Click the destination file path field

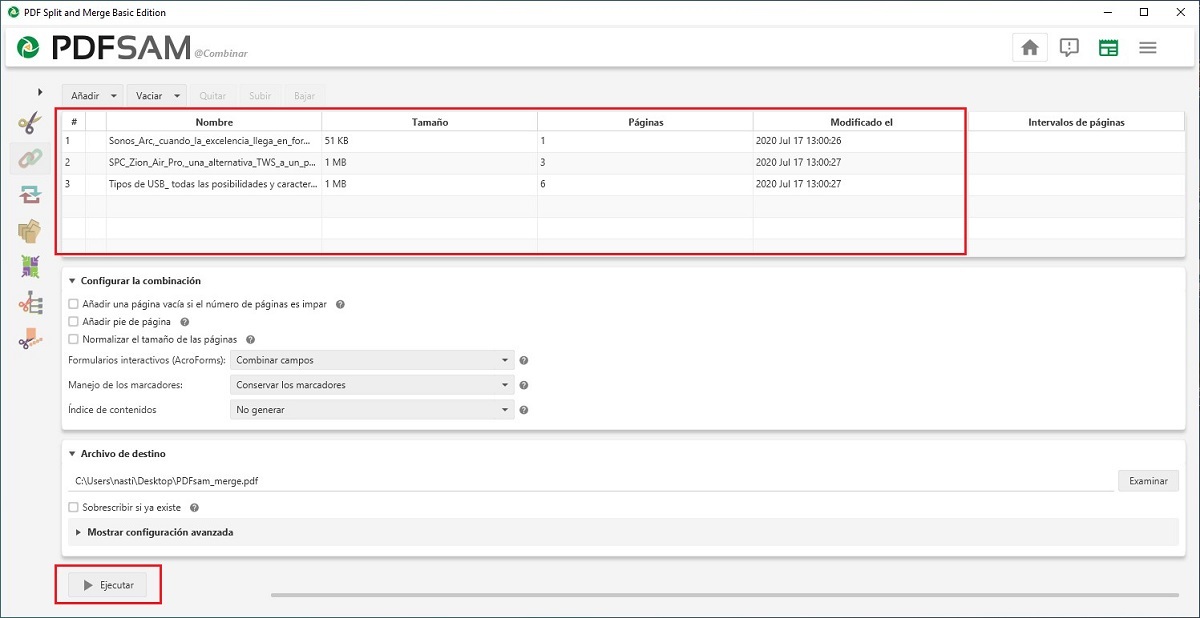coord(591,481)
